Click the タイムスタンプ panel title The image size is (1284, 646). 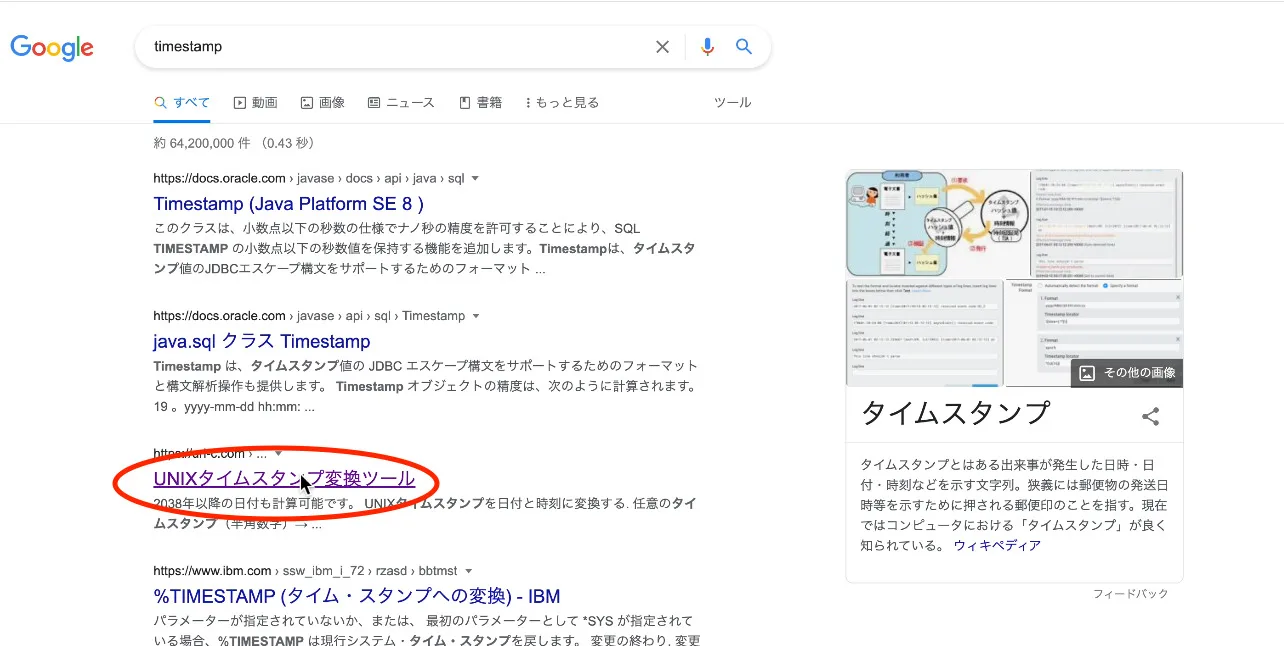pyautogui.click(x=955, y=413)
